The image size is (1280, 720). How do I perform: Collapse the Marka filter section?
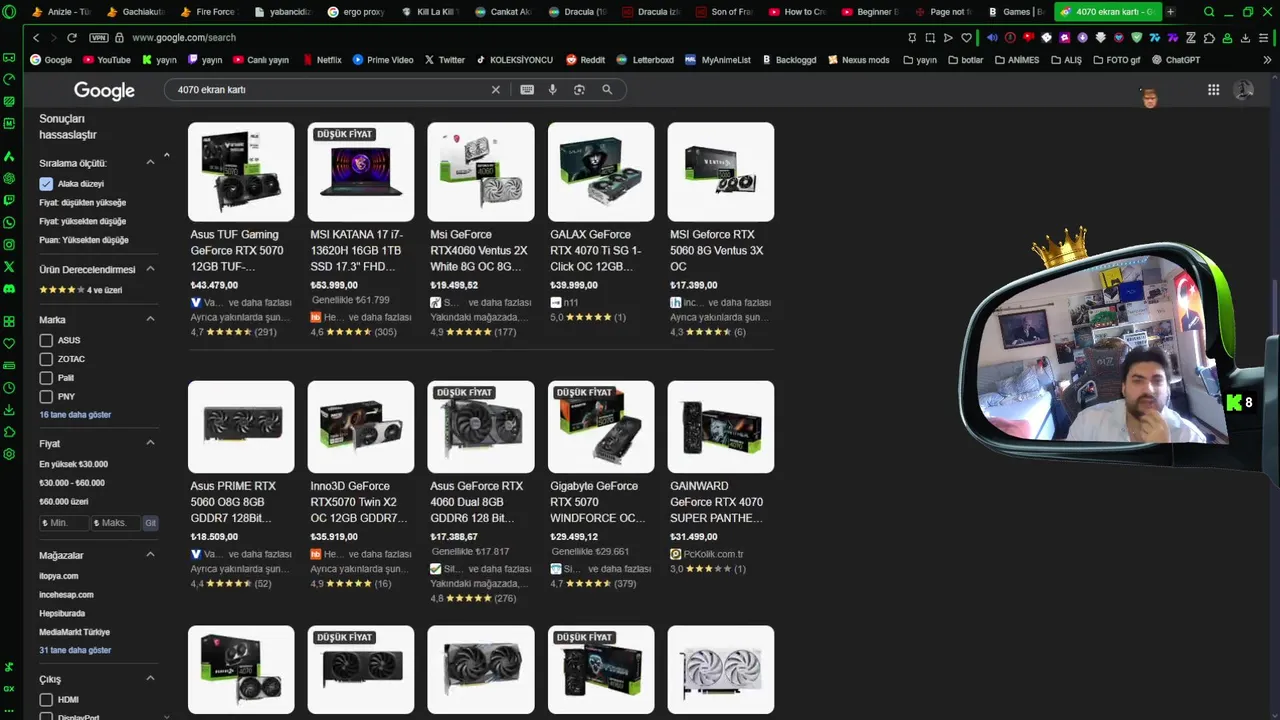pyautogui.click(x=150, y=319)
